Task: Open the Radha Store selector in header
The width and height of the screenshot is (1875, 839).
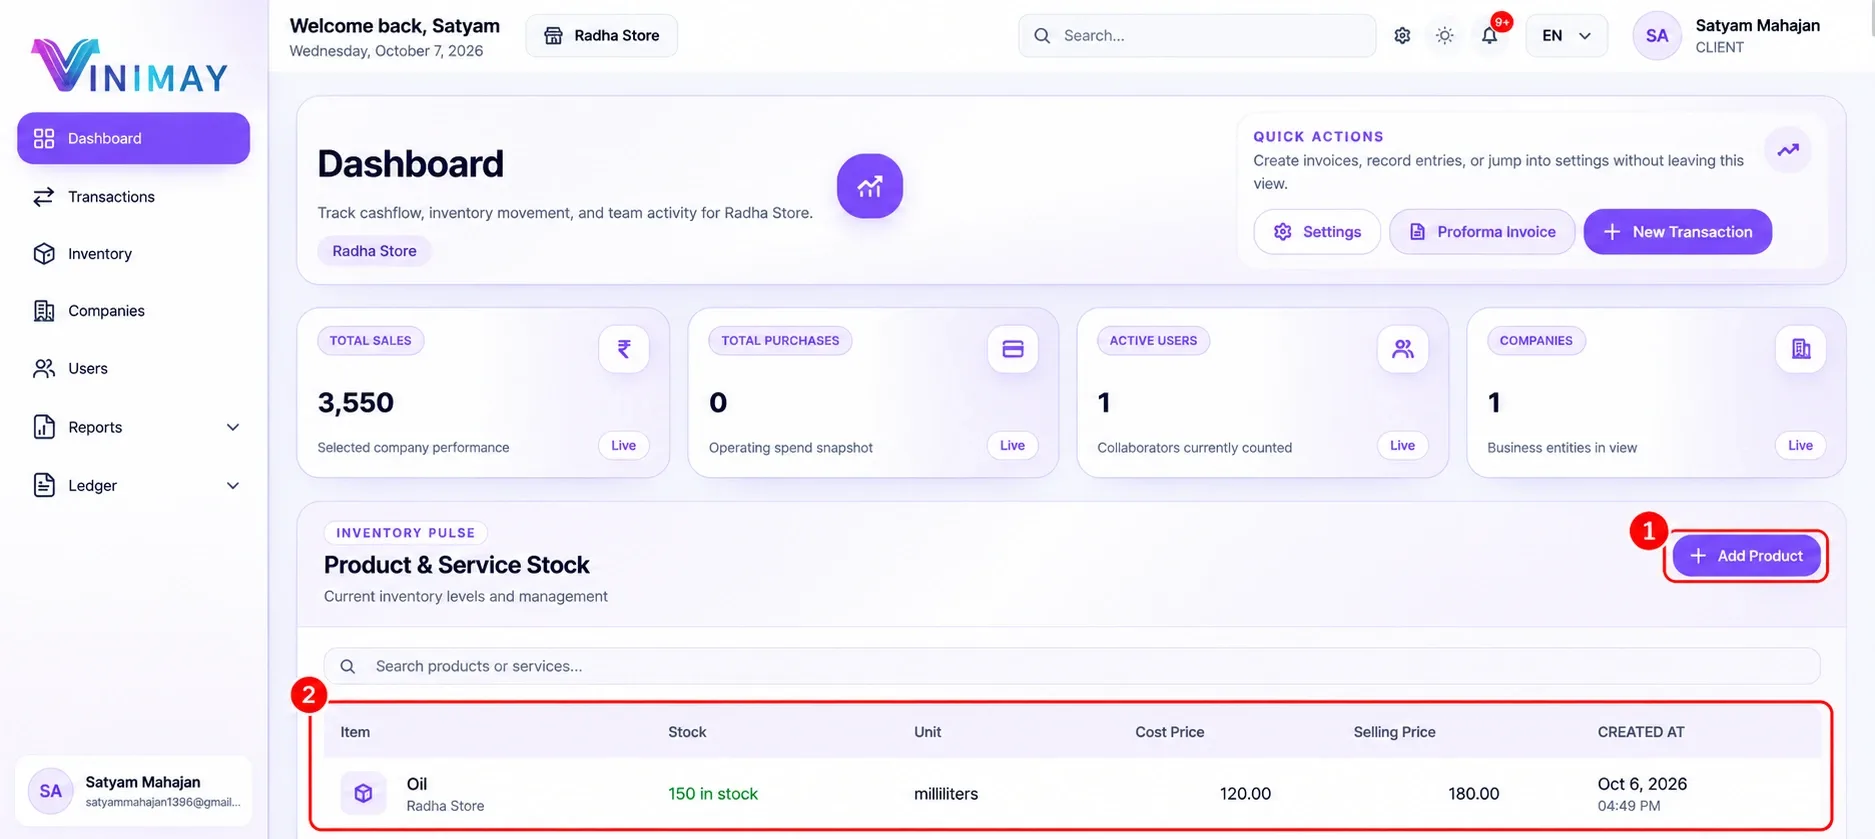Action: (x=601, y=36)
